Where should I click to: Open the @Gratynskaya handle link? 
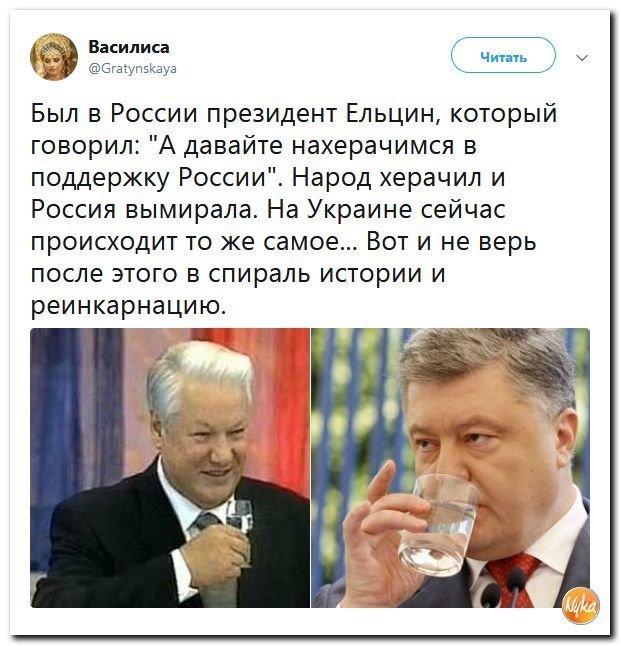pos(133,68)
